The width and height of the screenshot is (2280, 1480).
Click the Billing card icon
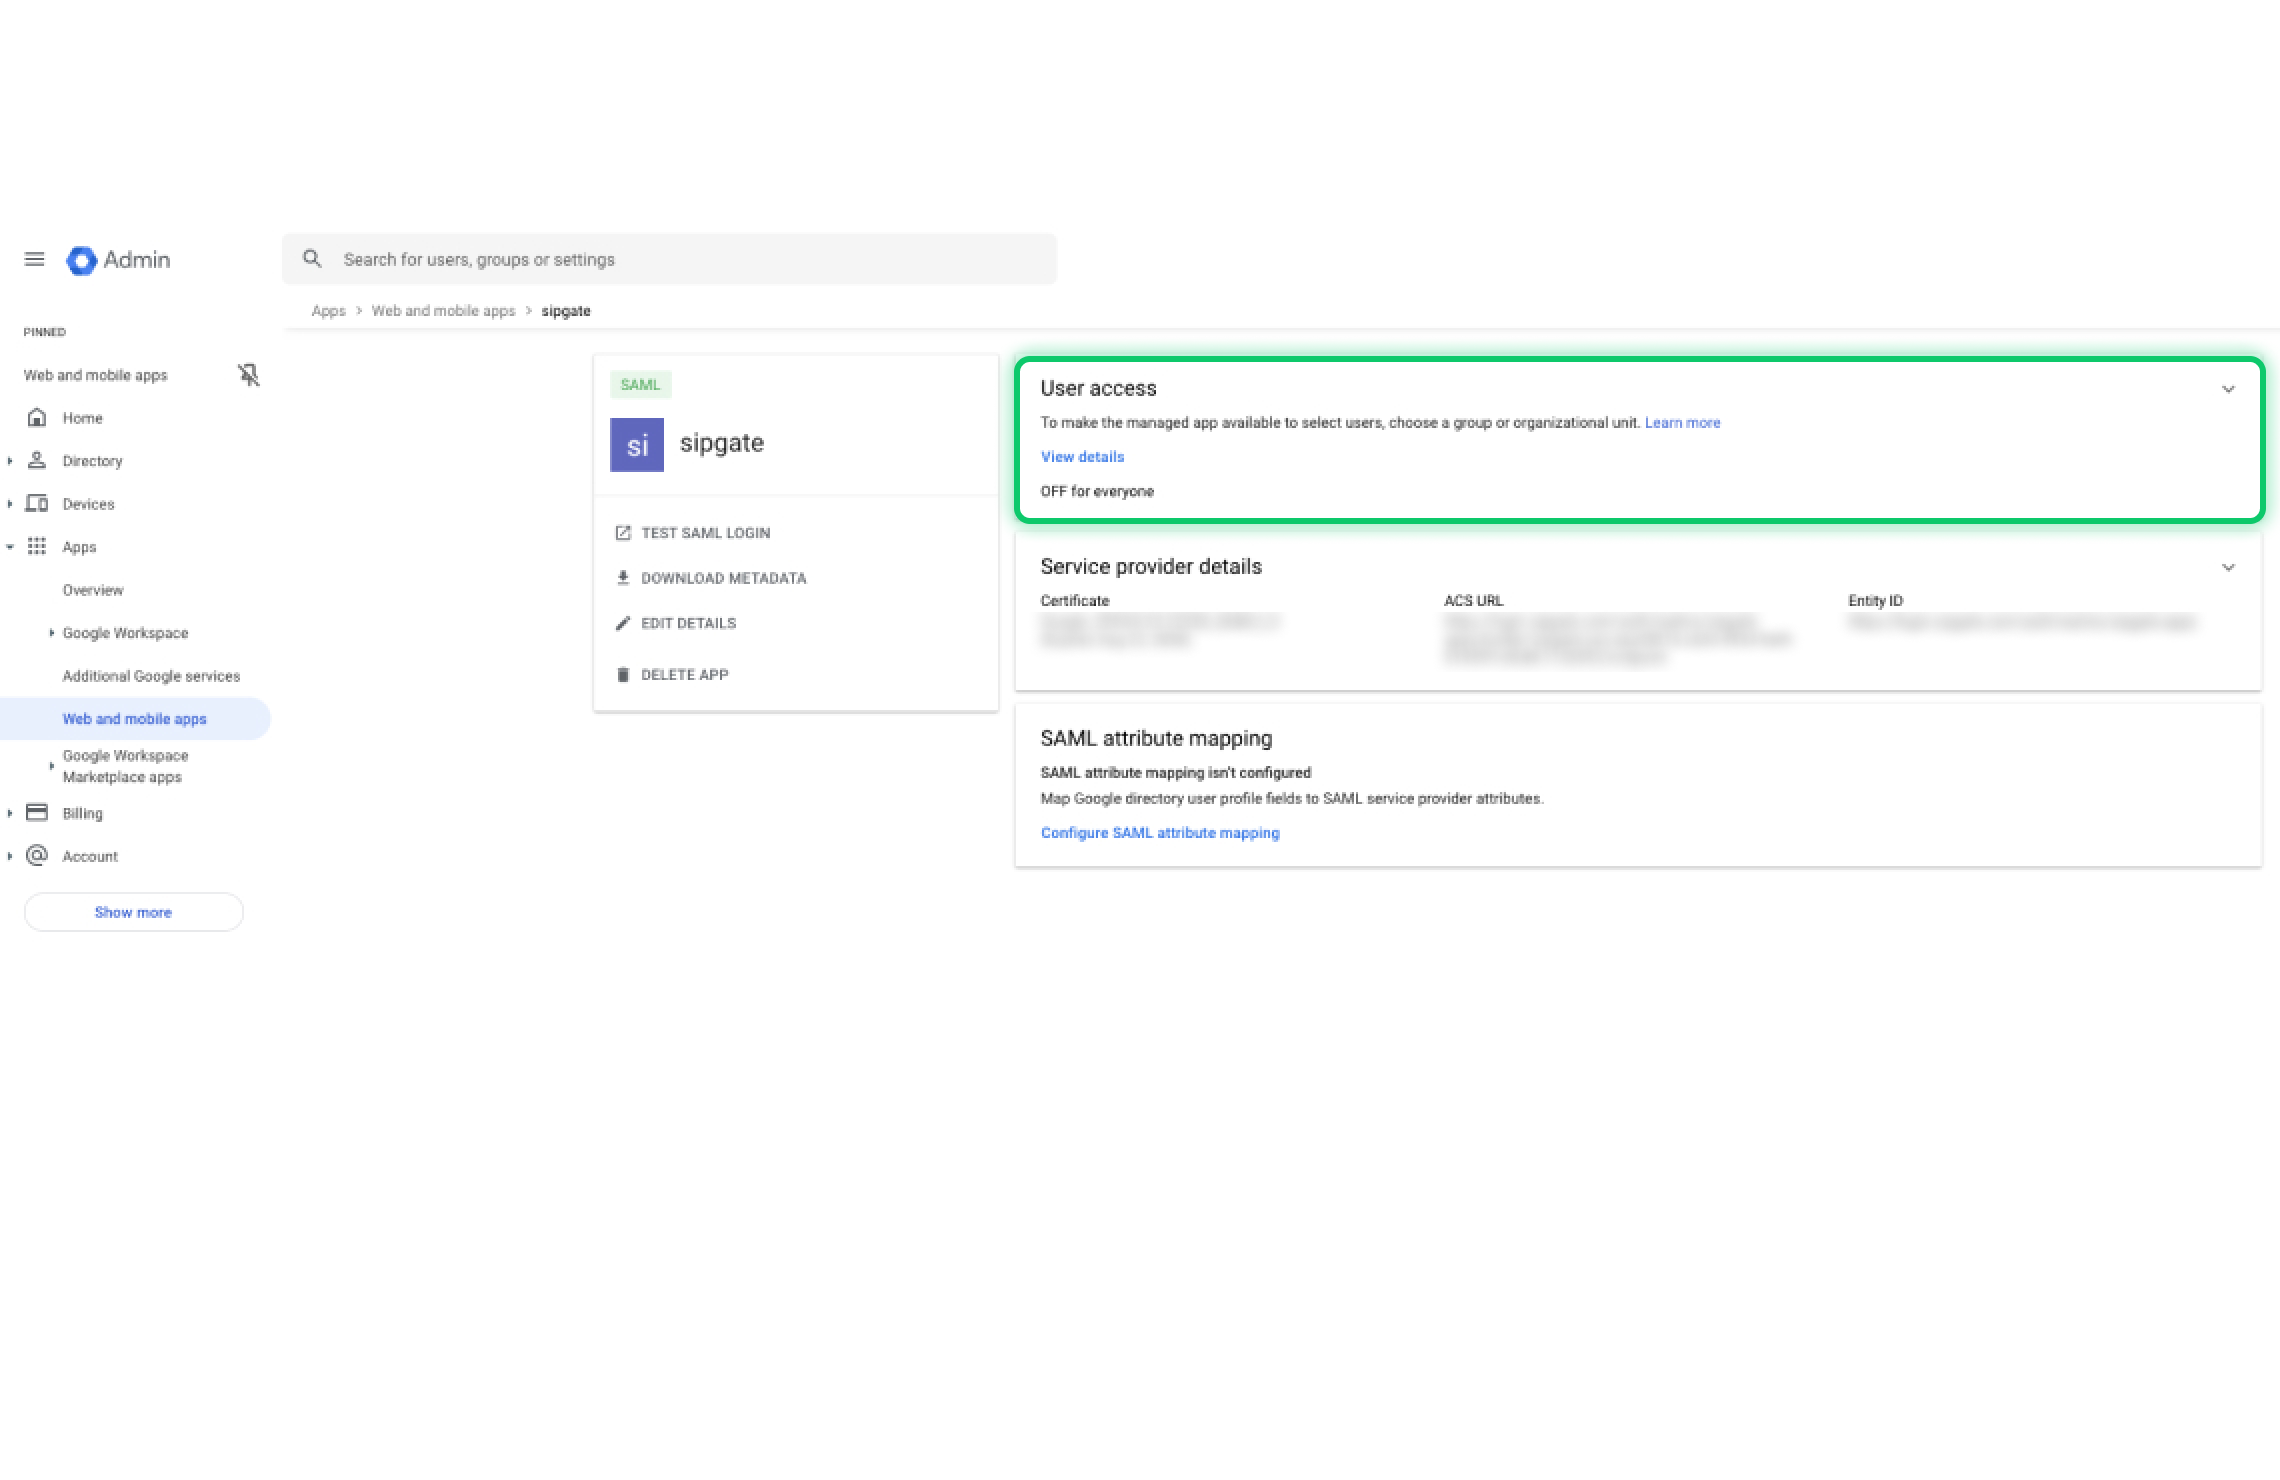pyautogui.click(x=37, y=812)
